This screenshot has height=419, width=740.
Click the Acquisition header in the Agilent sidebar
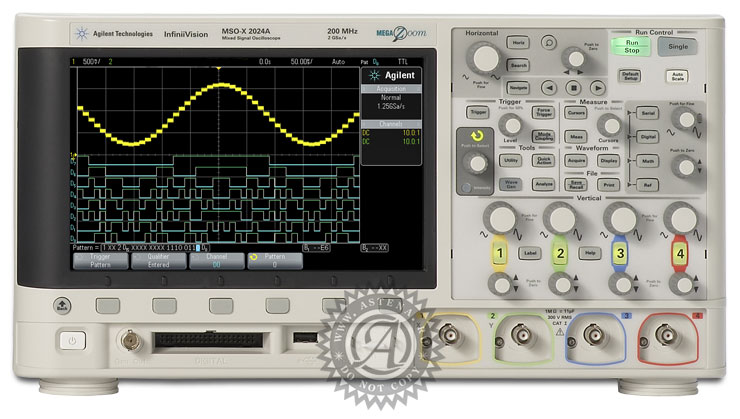pyautogui.click(x=391, y=89)
